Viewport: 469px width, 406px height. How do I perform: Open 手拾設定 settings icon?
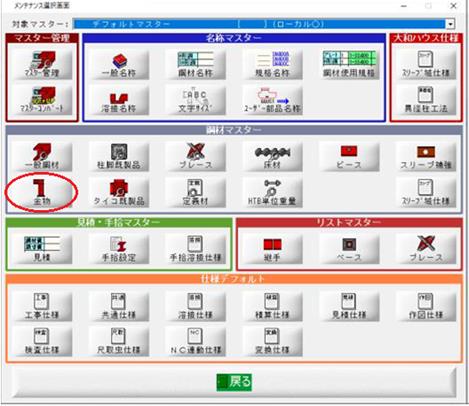point(119,249)
